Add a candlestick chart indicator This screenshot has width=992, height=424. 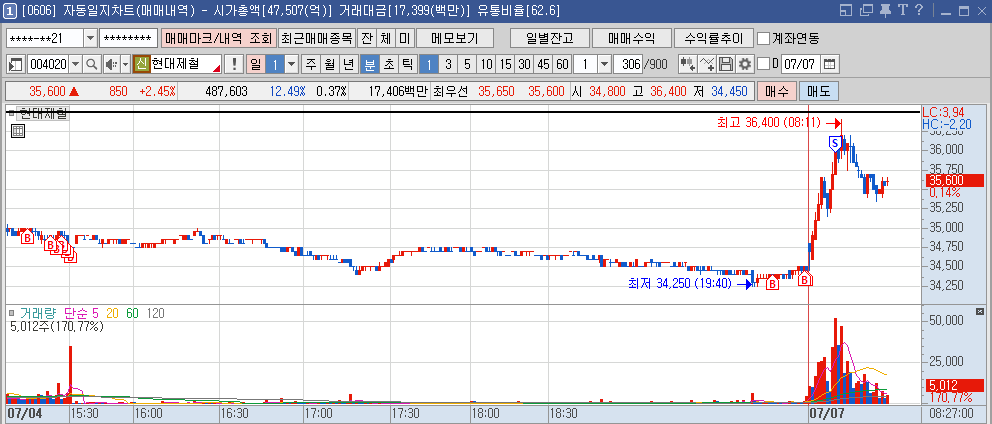tap(687, 64)
